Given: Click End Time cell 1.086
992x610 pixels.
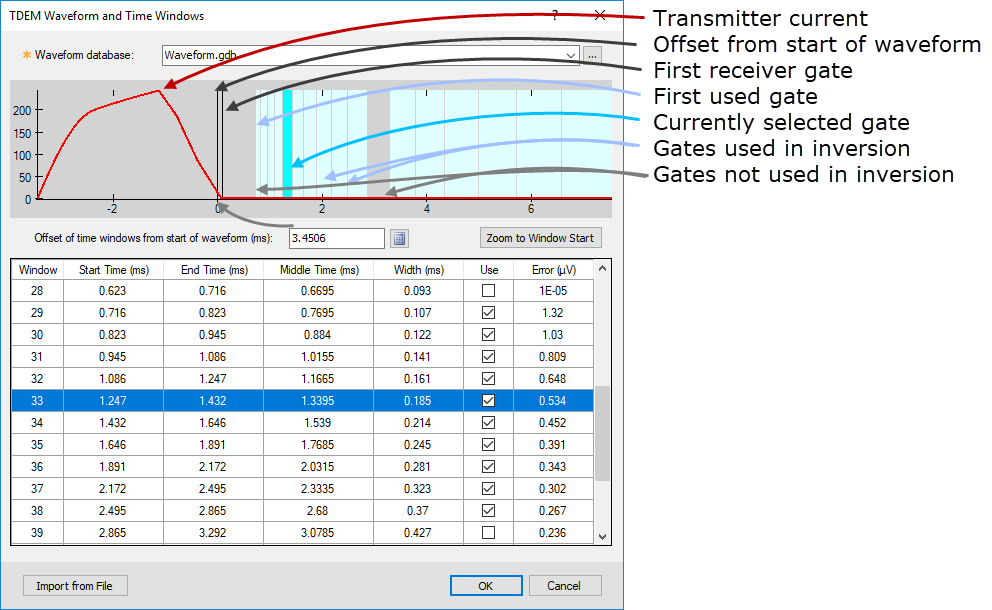Looking at the screenshot, I should (213, 357).
